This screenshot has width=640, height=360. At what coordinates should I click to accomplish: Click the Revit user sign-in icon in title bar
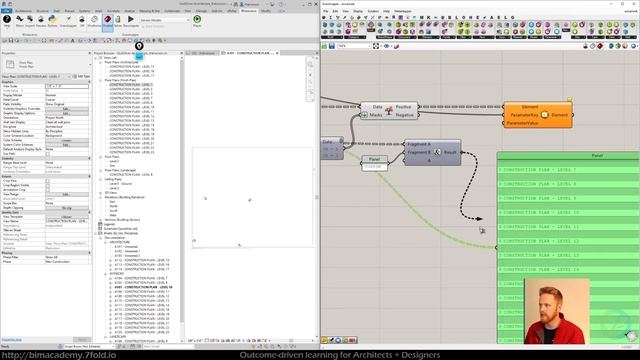click(242, 4)
